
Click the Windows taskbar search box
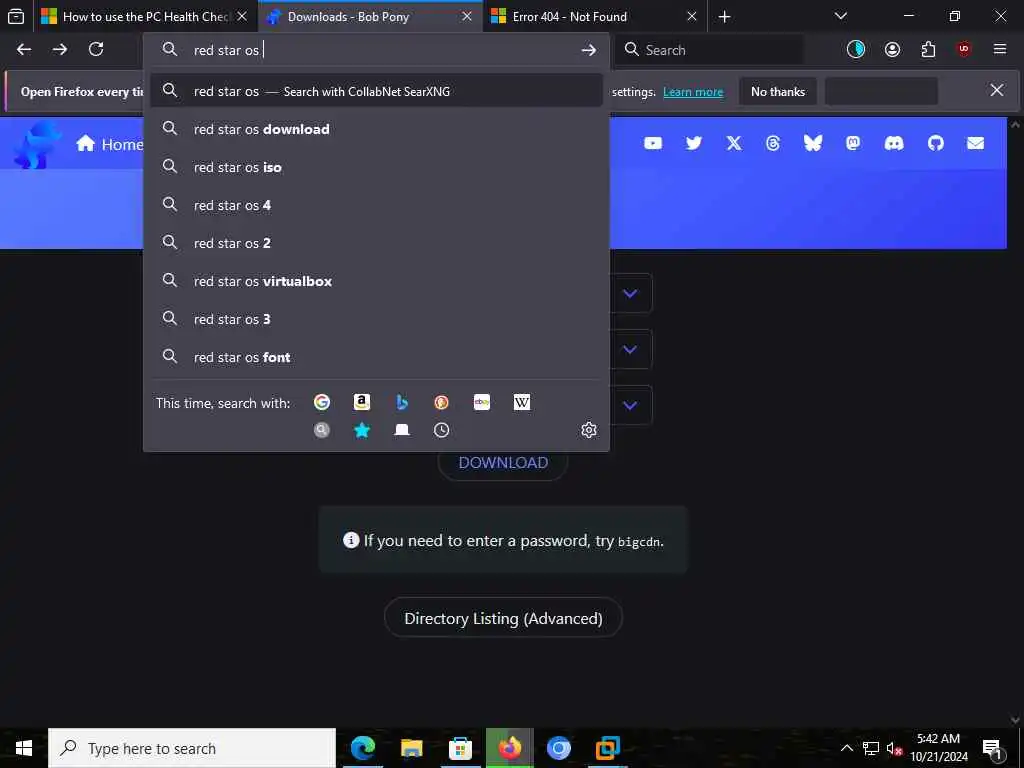tap(192, 748)
